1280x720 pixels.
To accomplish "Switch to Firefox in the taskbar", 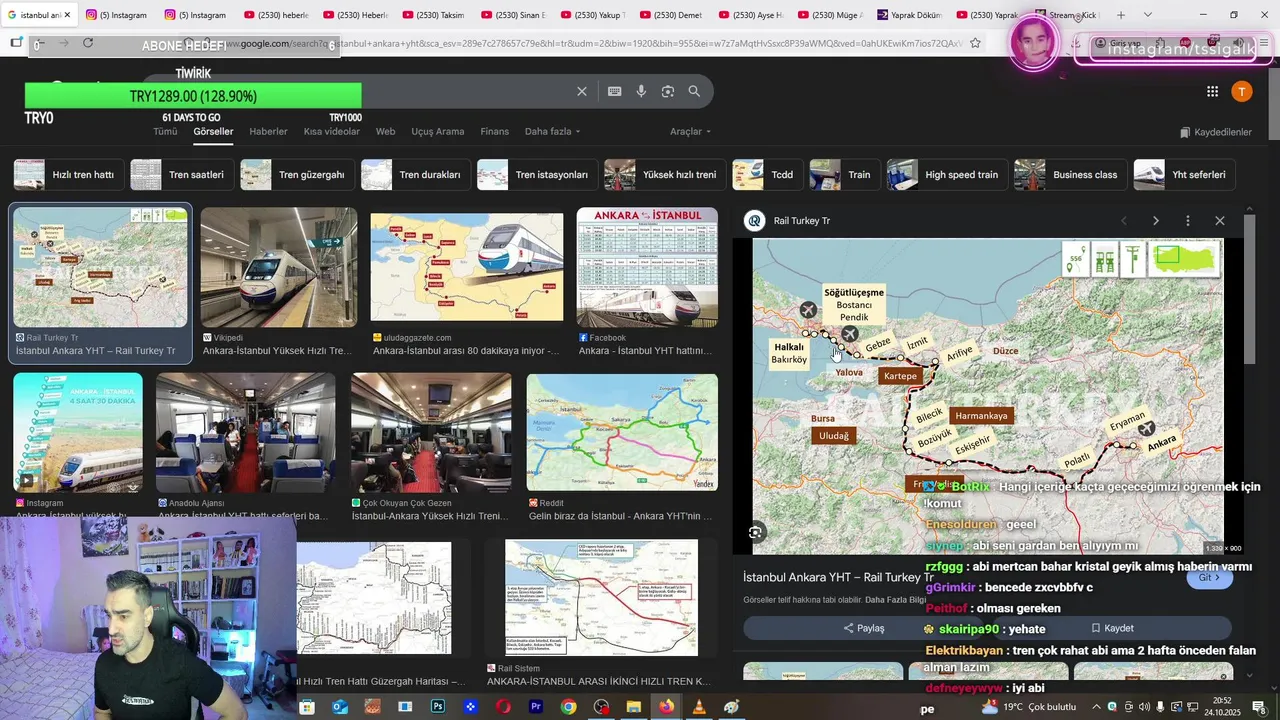I will tap(666, 707).
